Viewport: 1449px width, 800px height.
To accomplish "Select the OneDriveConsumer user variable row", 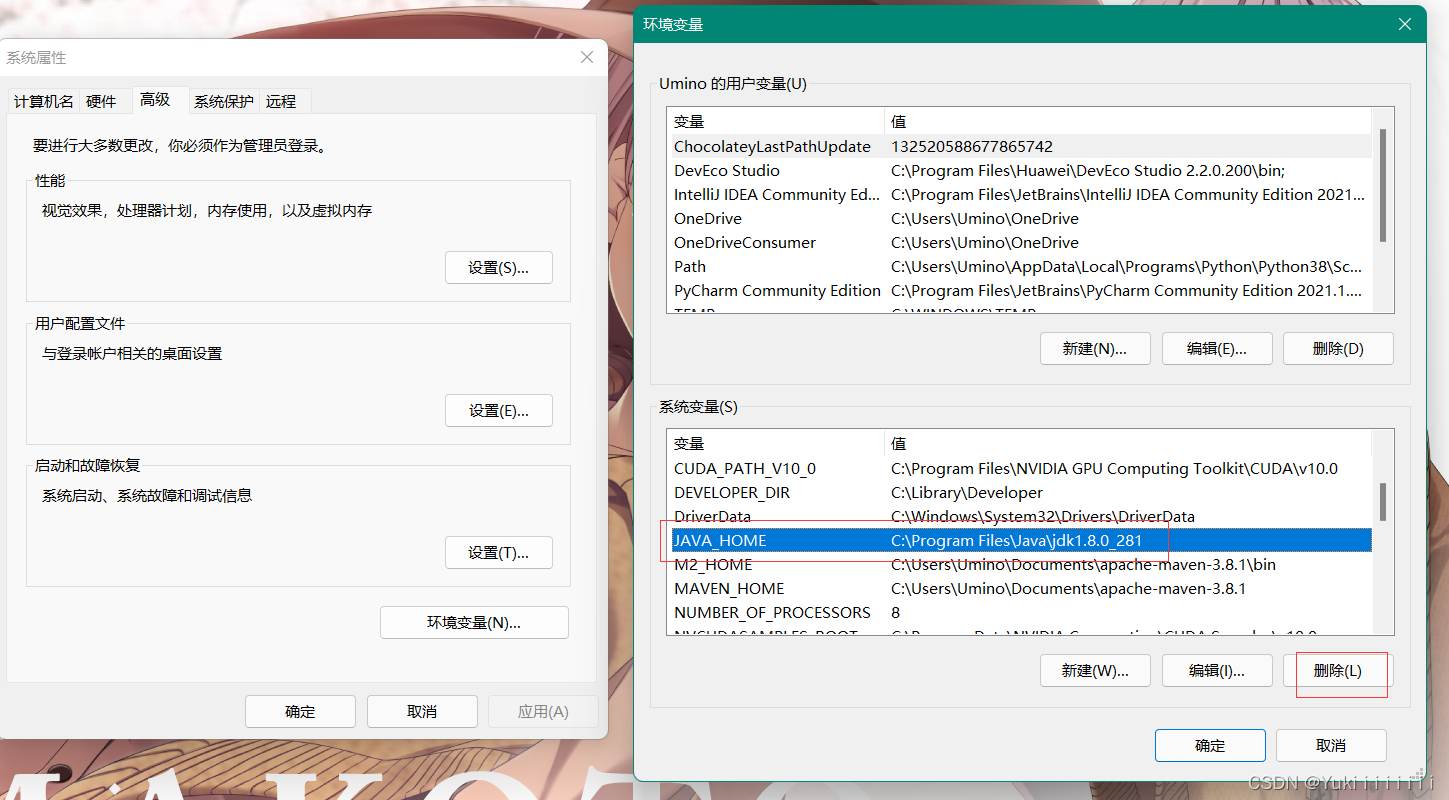I will click(x=1019, y=242).
